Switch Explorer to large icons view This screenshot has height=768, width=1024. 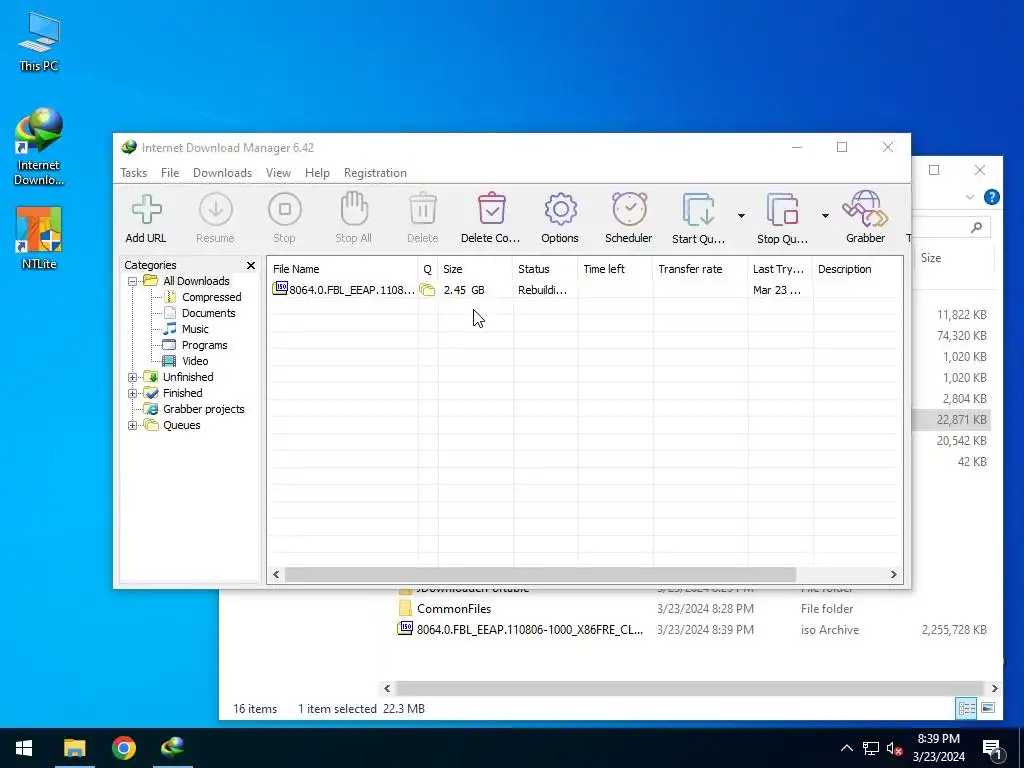click(x=988, y=708)
